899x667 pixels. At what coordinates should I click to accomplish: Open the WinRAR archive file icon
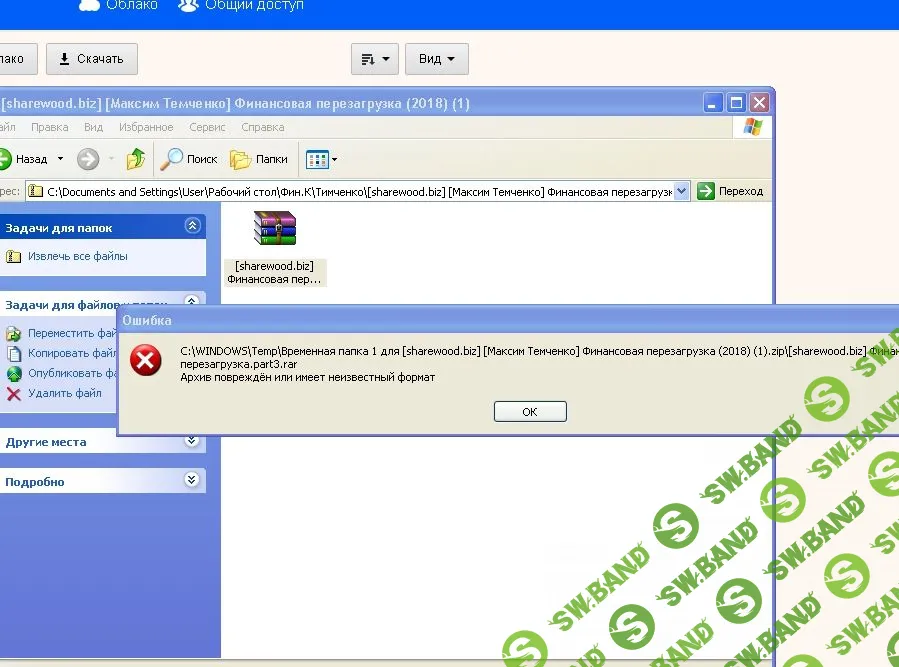click(x=275, y=228)
